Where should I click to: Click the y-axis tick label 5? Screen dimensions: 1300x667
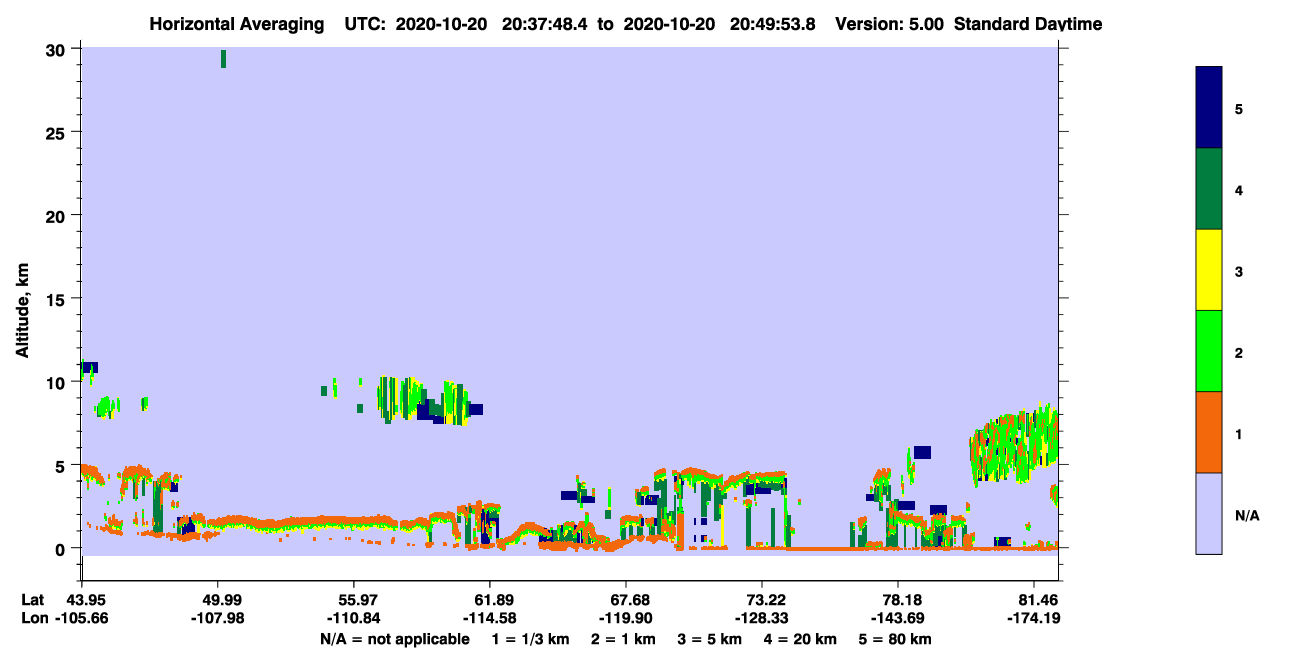tap(62, 466)
